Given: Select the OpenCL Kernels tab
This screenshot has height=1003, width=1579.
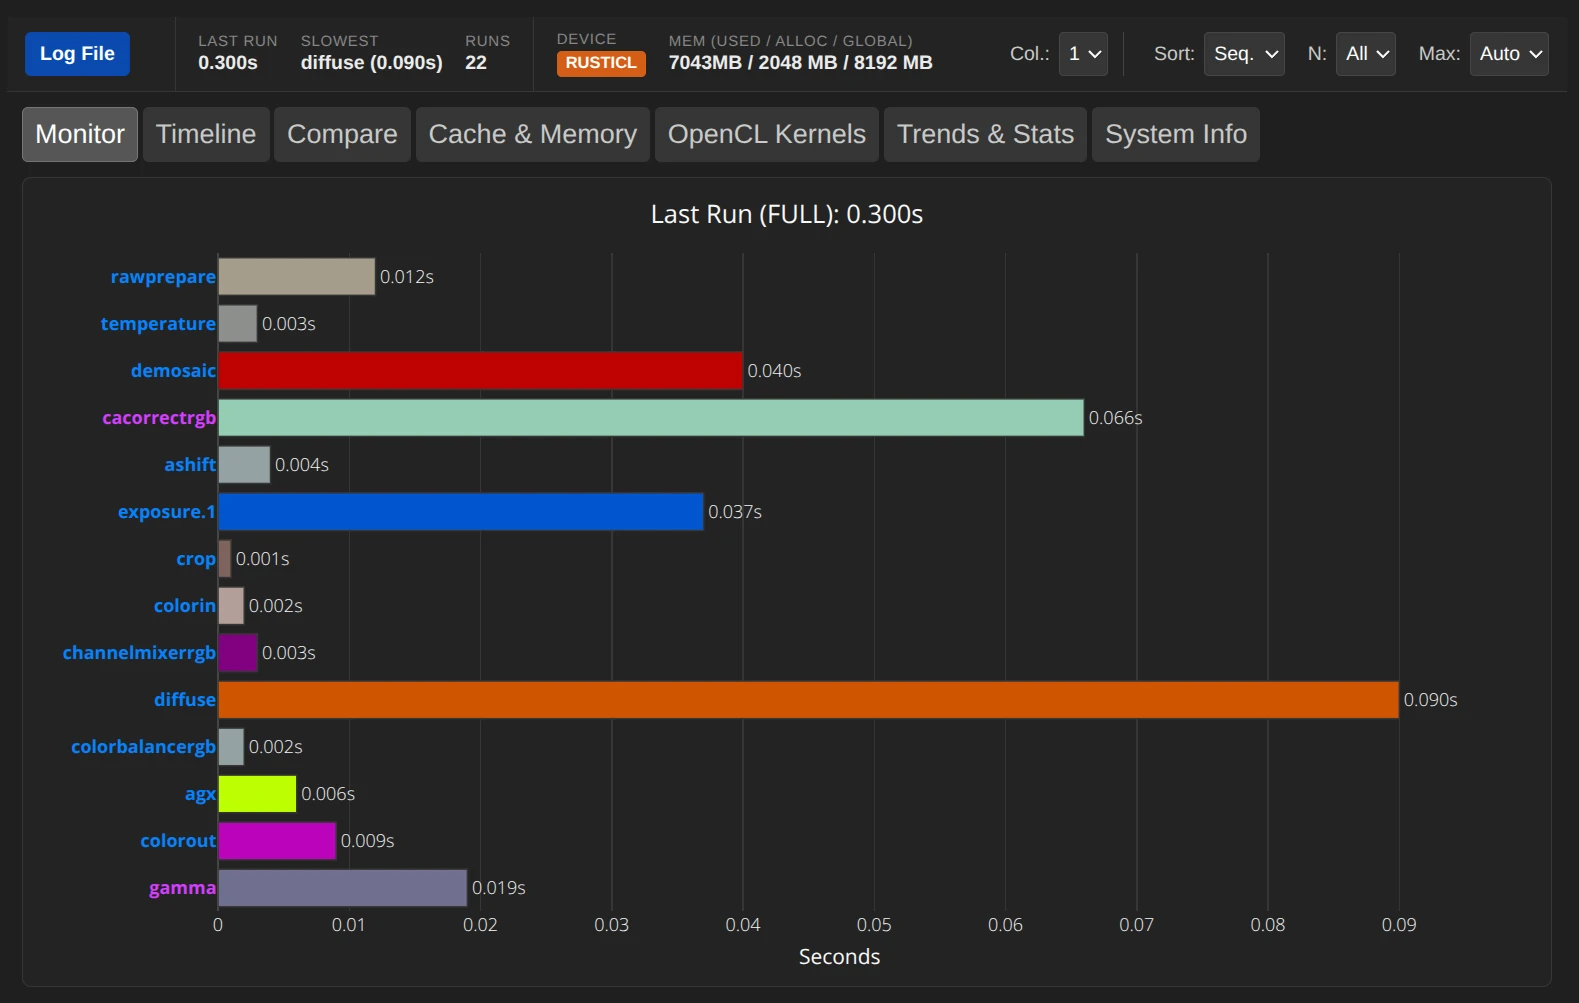Looking at the screenshot, I should (x=766, y=134).
